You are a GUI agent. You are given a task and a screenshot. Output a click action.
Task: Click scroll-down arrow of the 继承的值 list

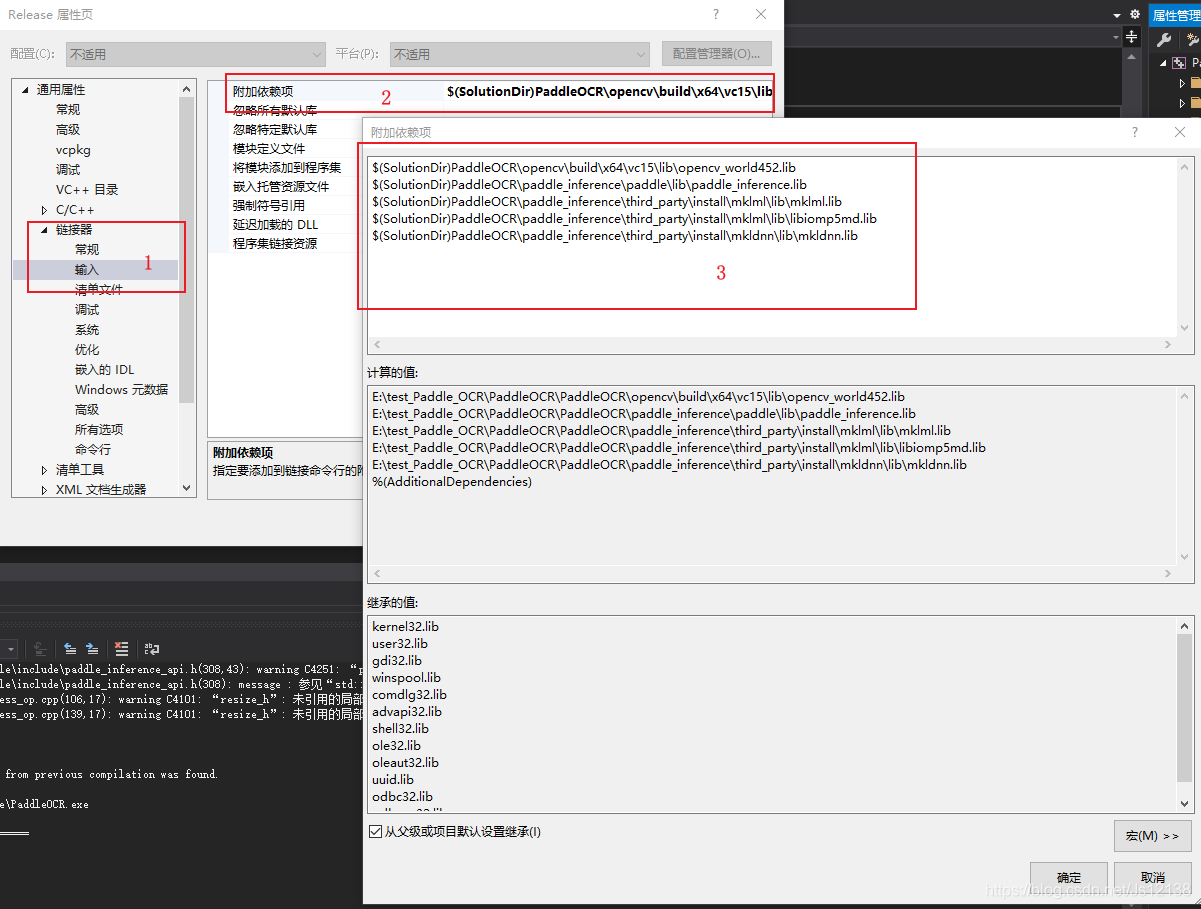tap(1184, 803)
